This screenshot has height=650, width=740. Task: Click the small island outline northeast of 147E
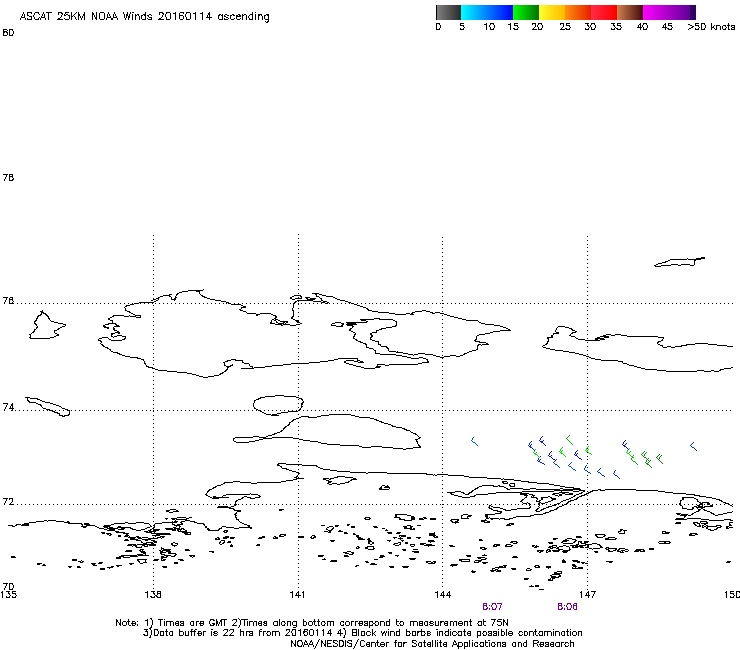pos(679,262)
